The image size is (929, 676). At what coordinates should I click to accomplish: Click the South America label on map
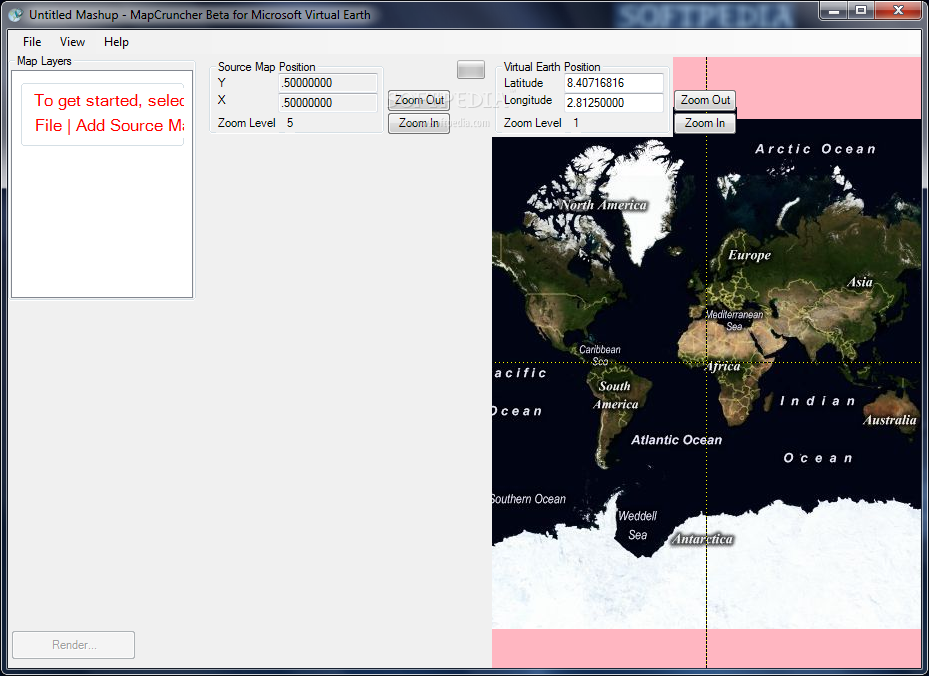(x=616, y=395)
